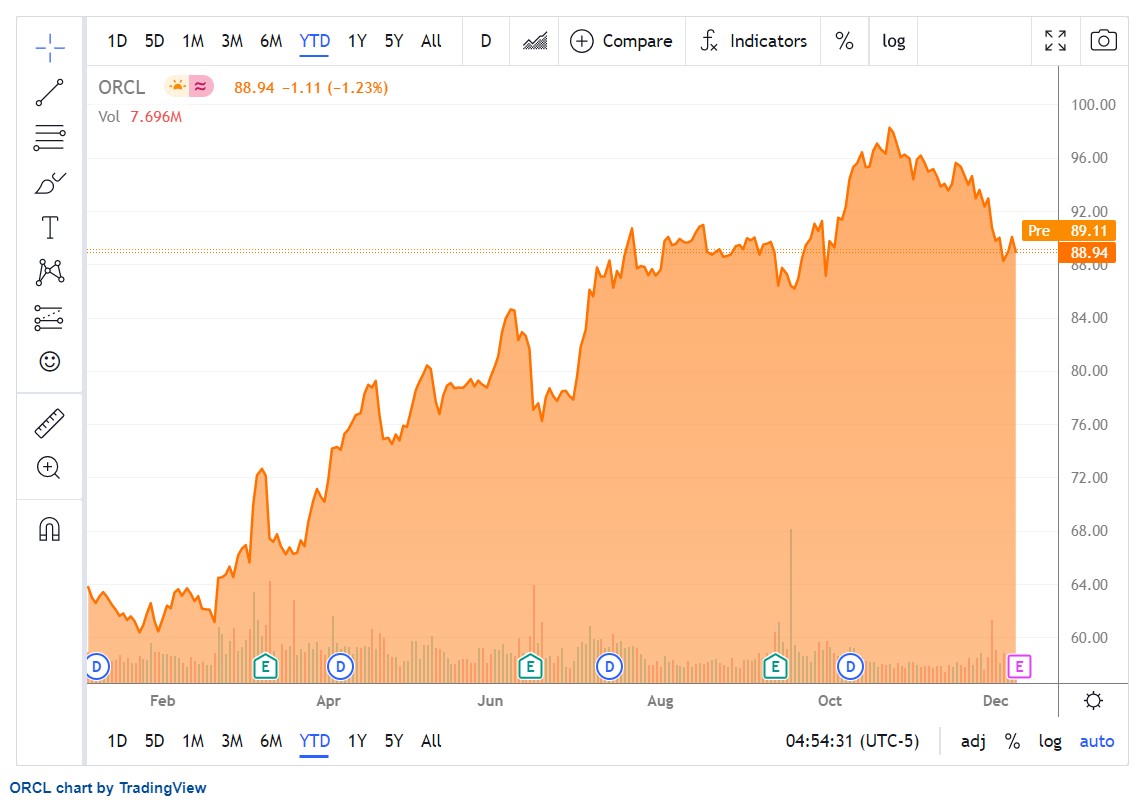This screenshot has width=1144, height=800.
Task: Select 1M range in bottom bar
Action: click(x=193, y=741)
